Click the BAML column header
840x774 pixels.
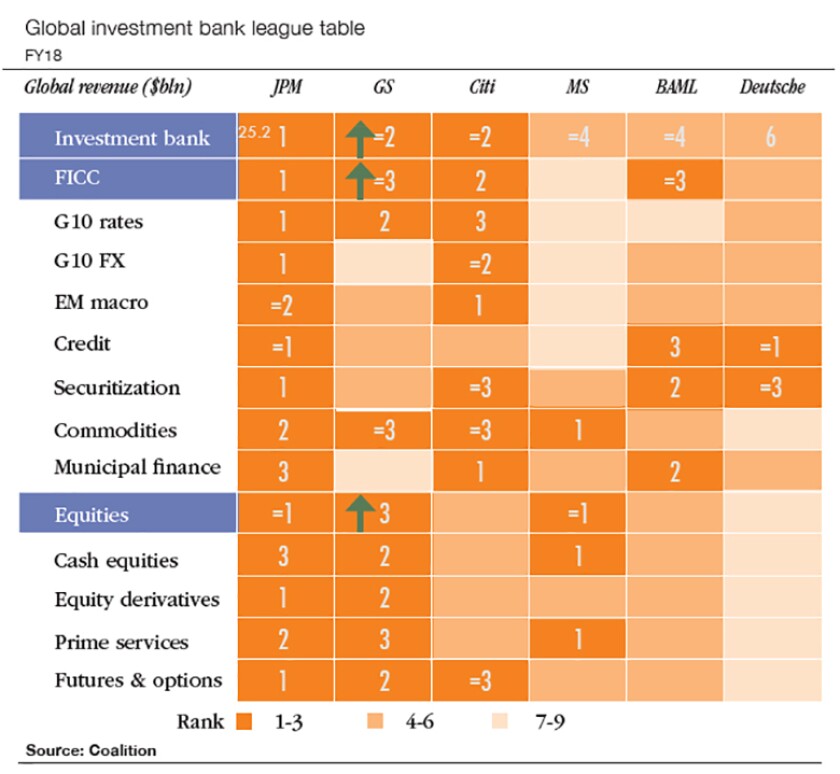[x=676, y=86]
